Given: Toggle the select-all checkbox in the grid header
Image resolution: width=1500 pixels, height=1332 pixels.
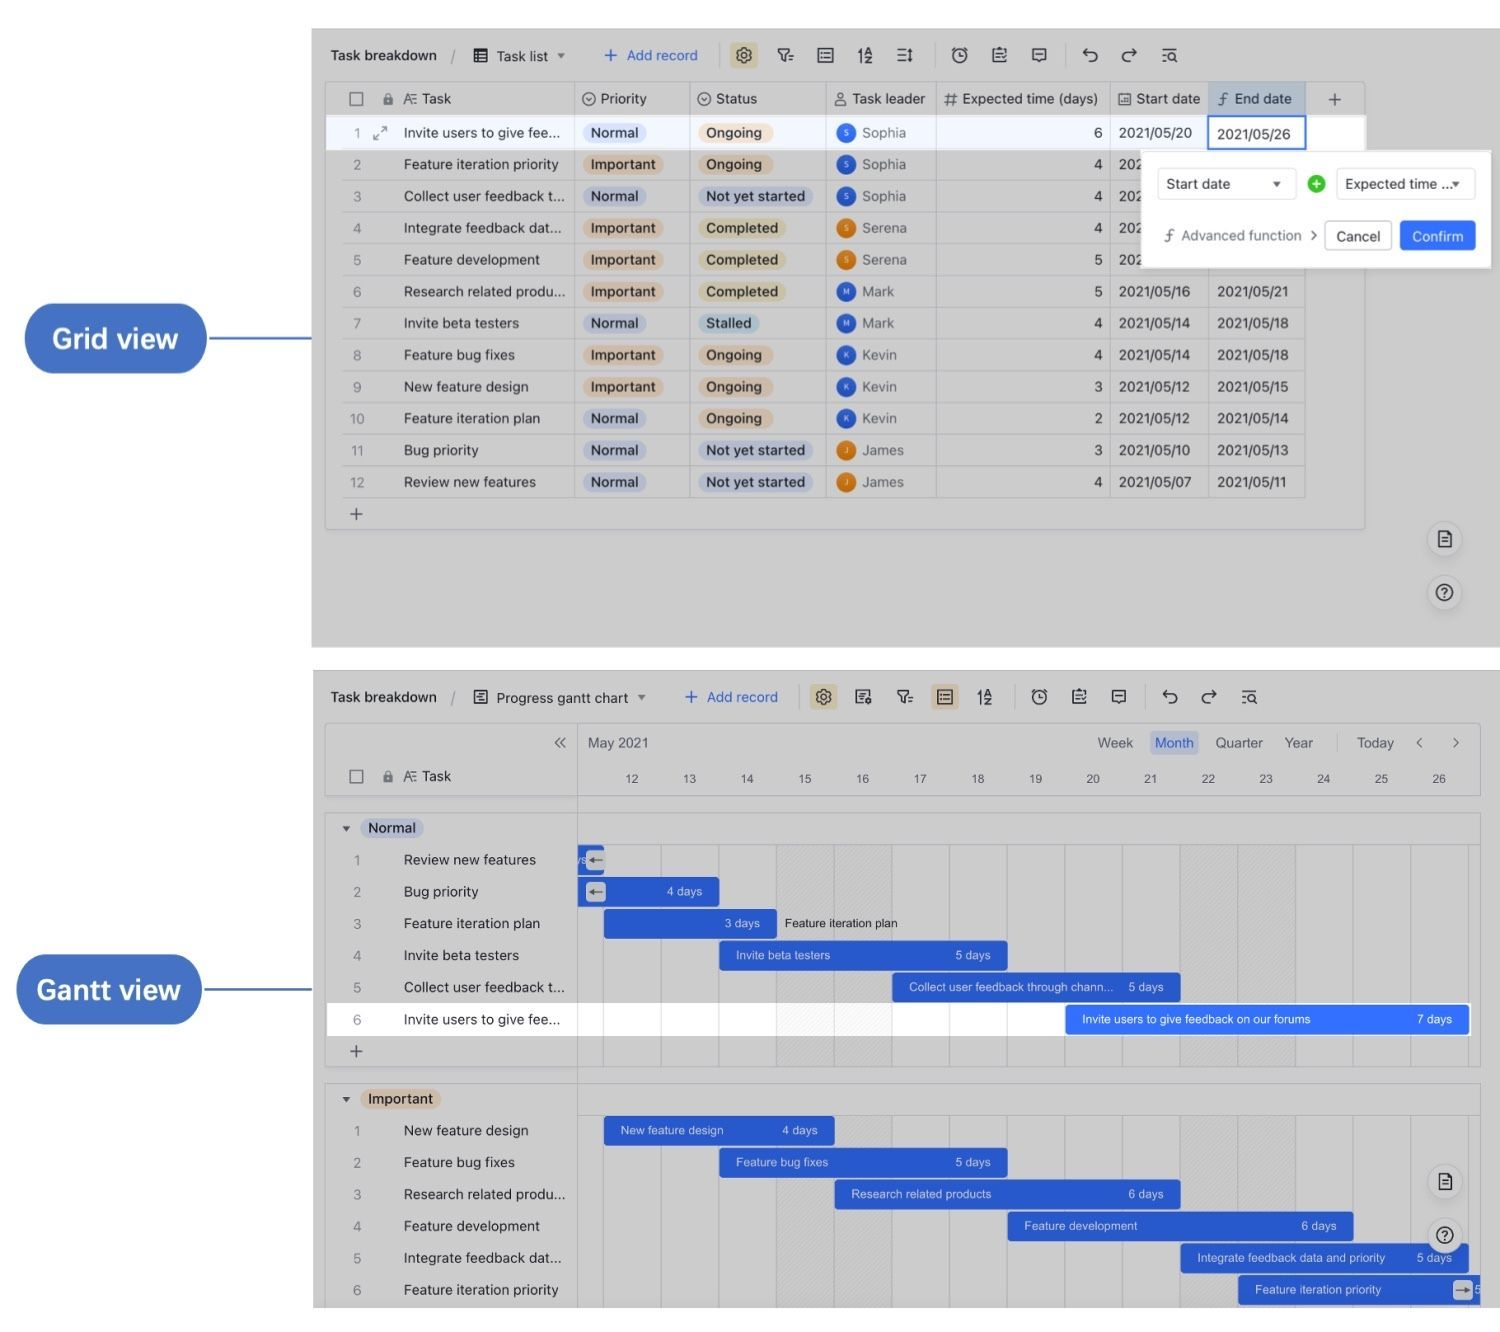Looking at the screenshot, I should 356,98.
